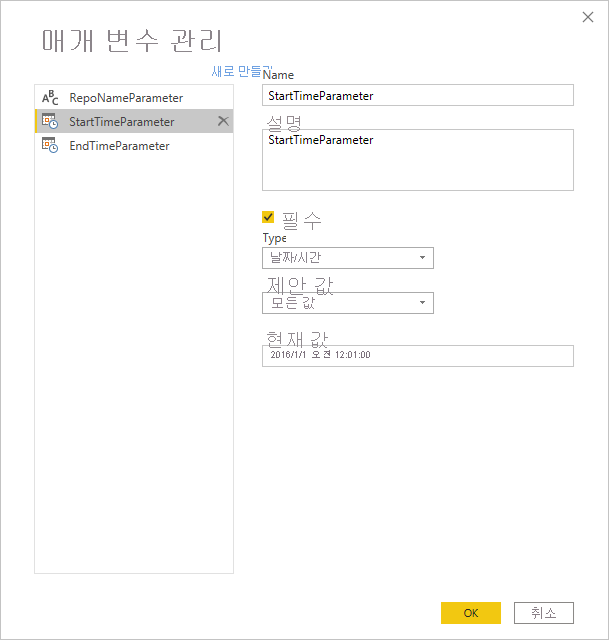This screenshot has width=609, height=640.
Task: Click the text-type icon beside RepoNameParameter
Action: pyautogui.click(x=50, y=98)
